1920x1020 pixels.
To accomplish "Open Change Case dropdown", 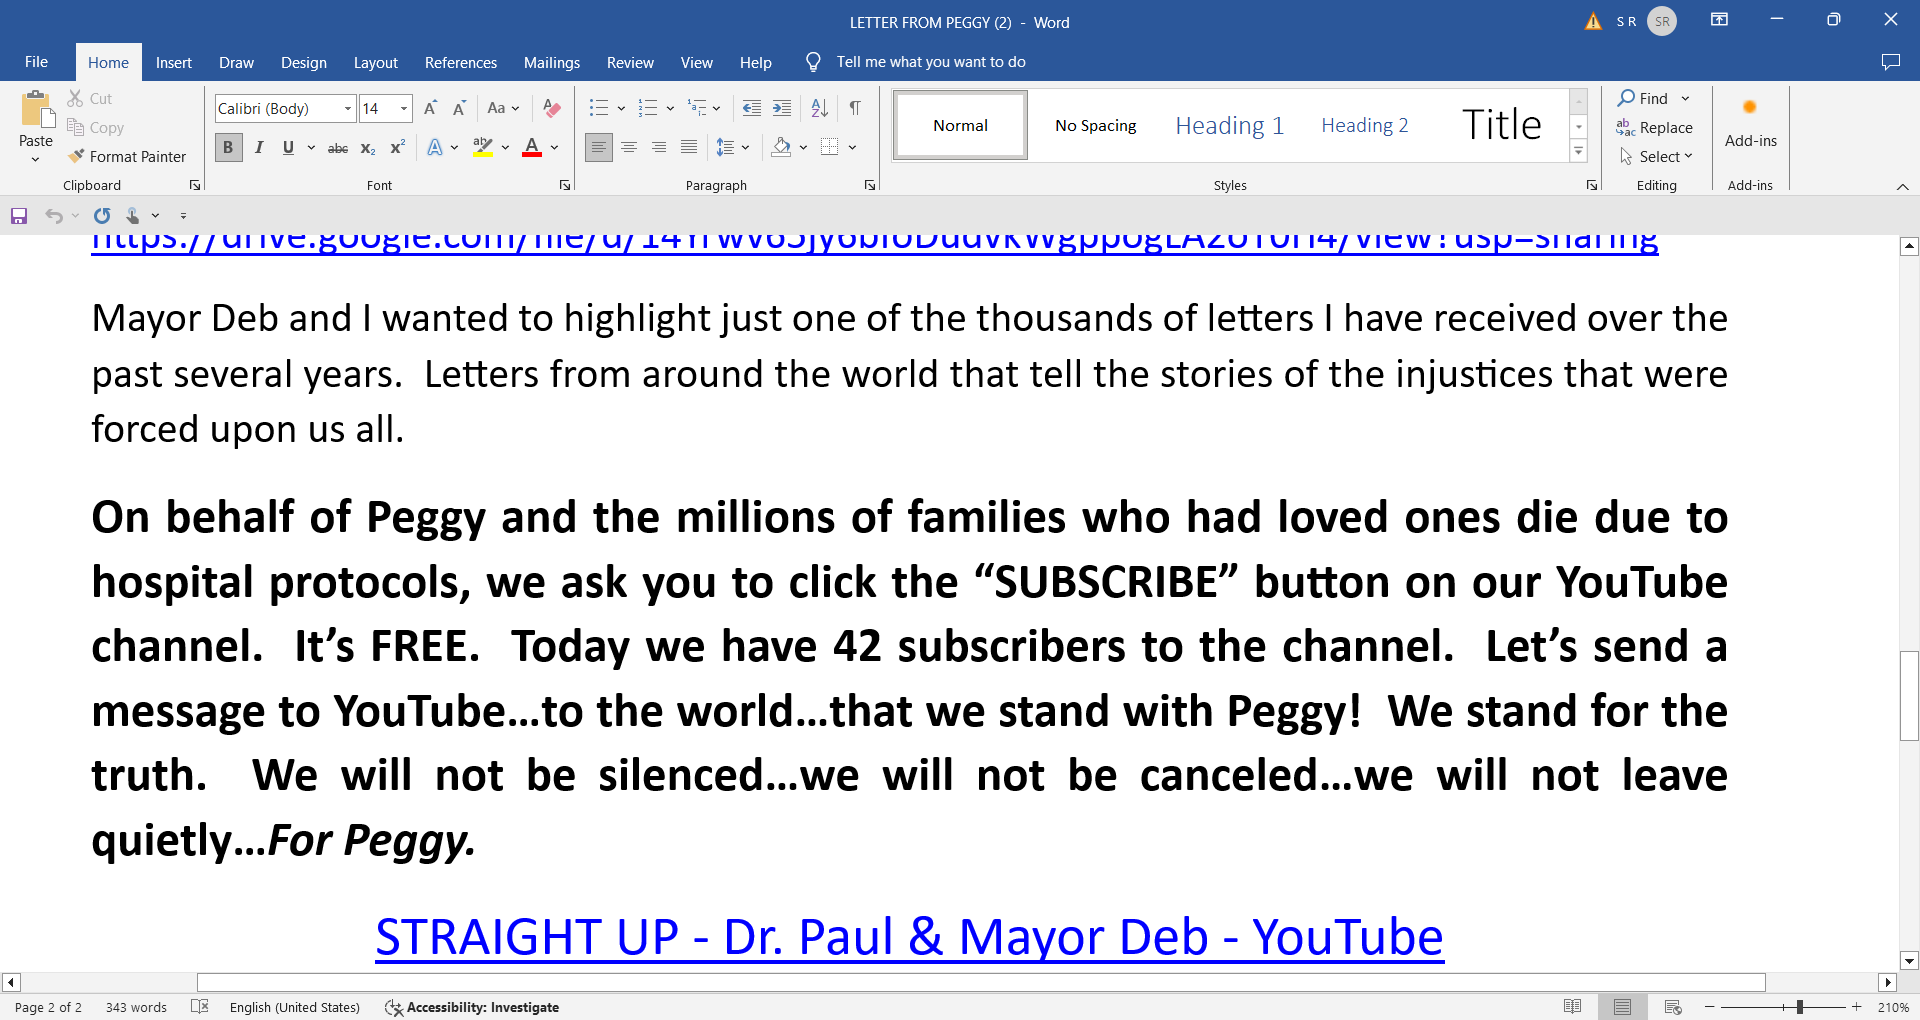I will click(503, 108).
